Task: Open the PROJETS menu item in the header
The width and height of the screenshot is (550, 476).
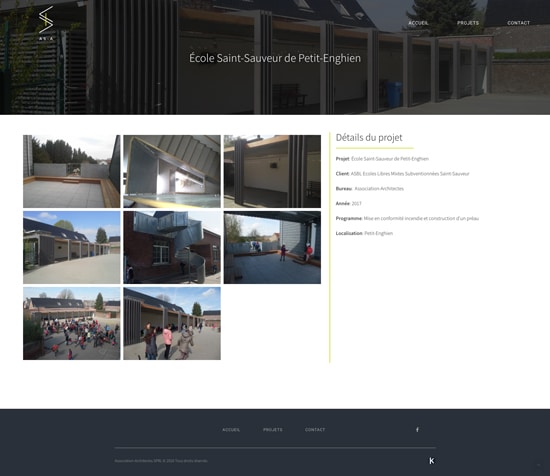Action: click(x=468, y=23)
